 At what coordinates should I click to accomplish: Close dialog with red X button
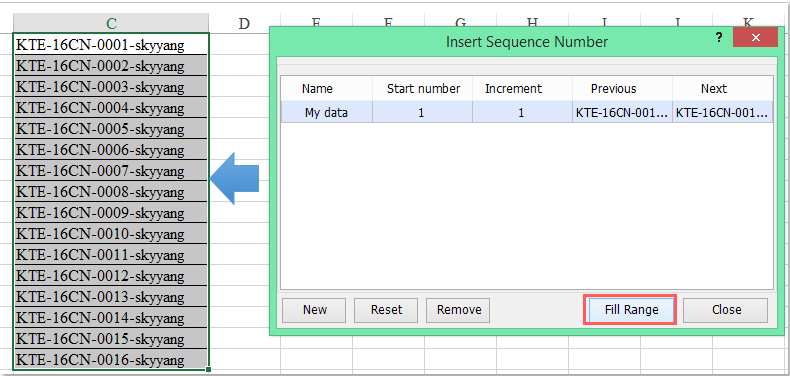click(755, 37)
